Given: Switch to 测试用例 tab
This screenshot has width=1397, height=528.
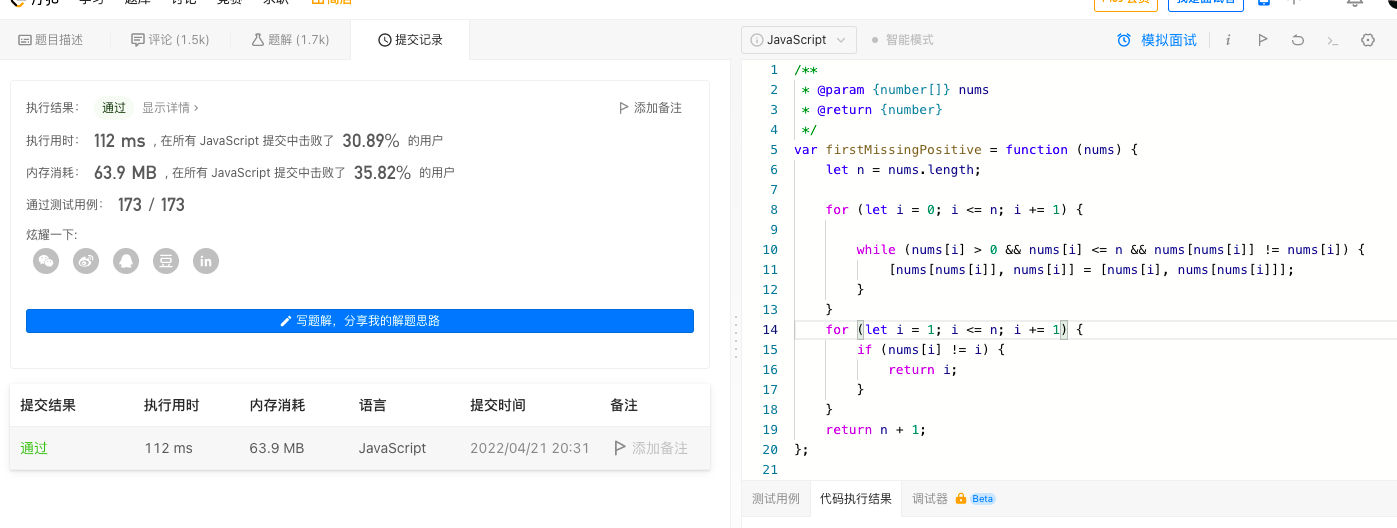Looking at the screenshot, I should click(x=775, y=498).
